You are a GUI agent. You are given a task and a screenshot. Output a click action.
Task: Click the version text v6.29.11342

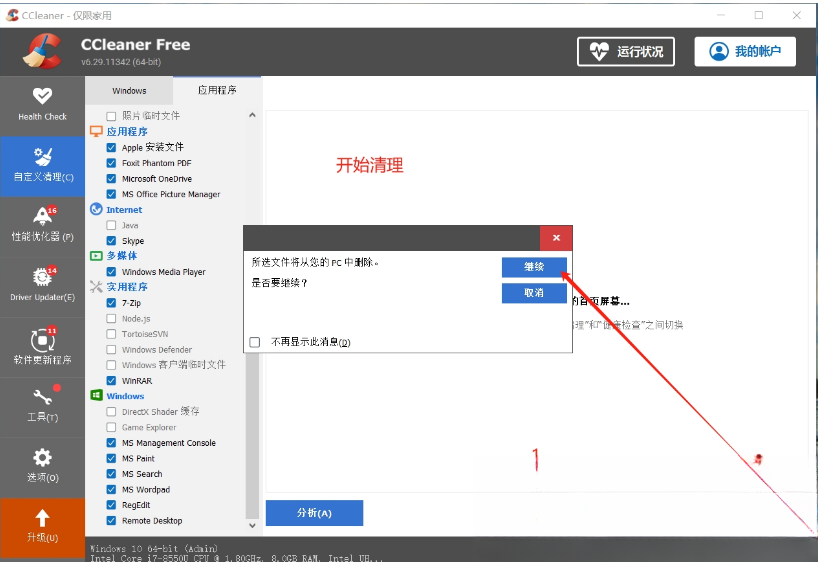coord(121,62)
